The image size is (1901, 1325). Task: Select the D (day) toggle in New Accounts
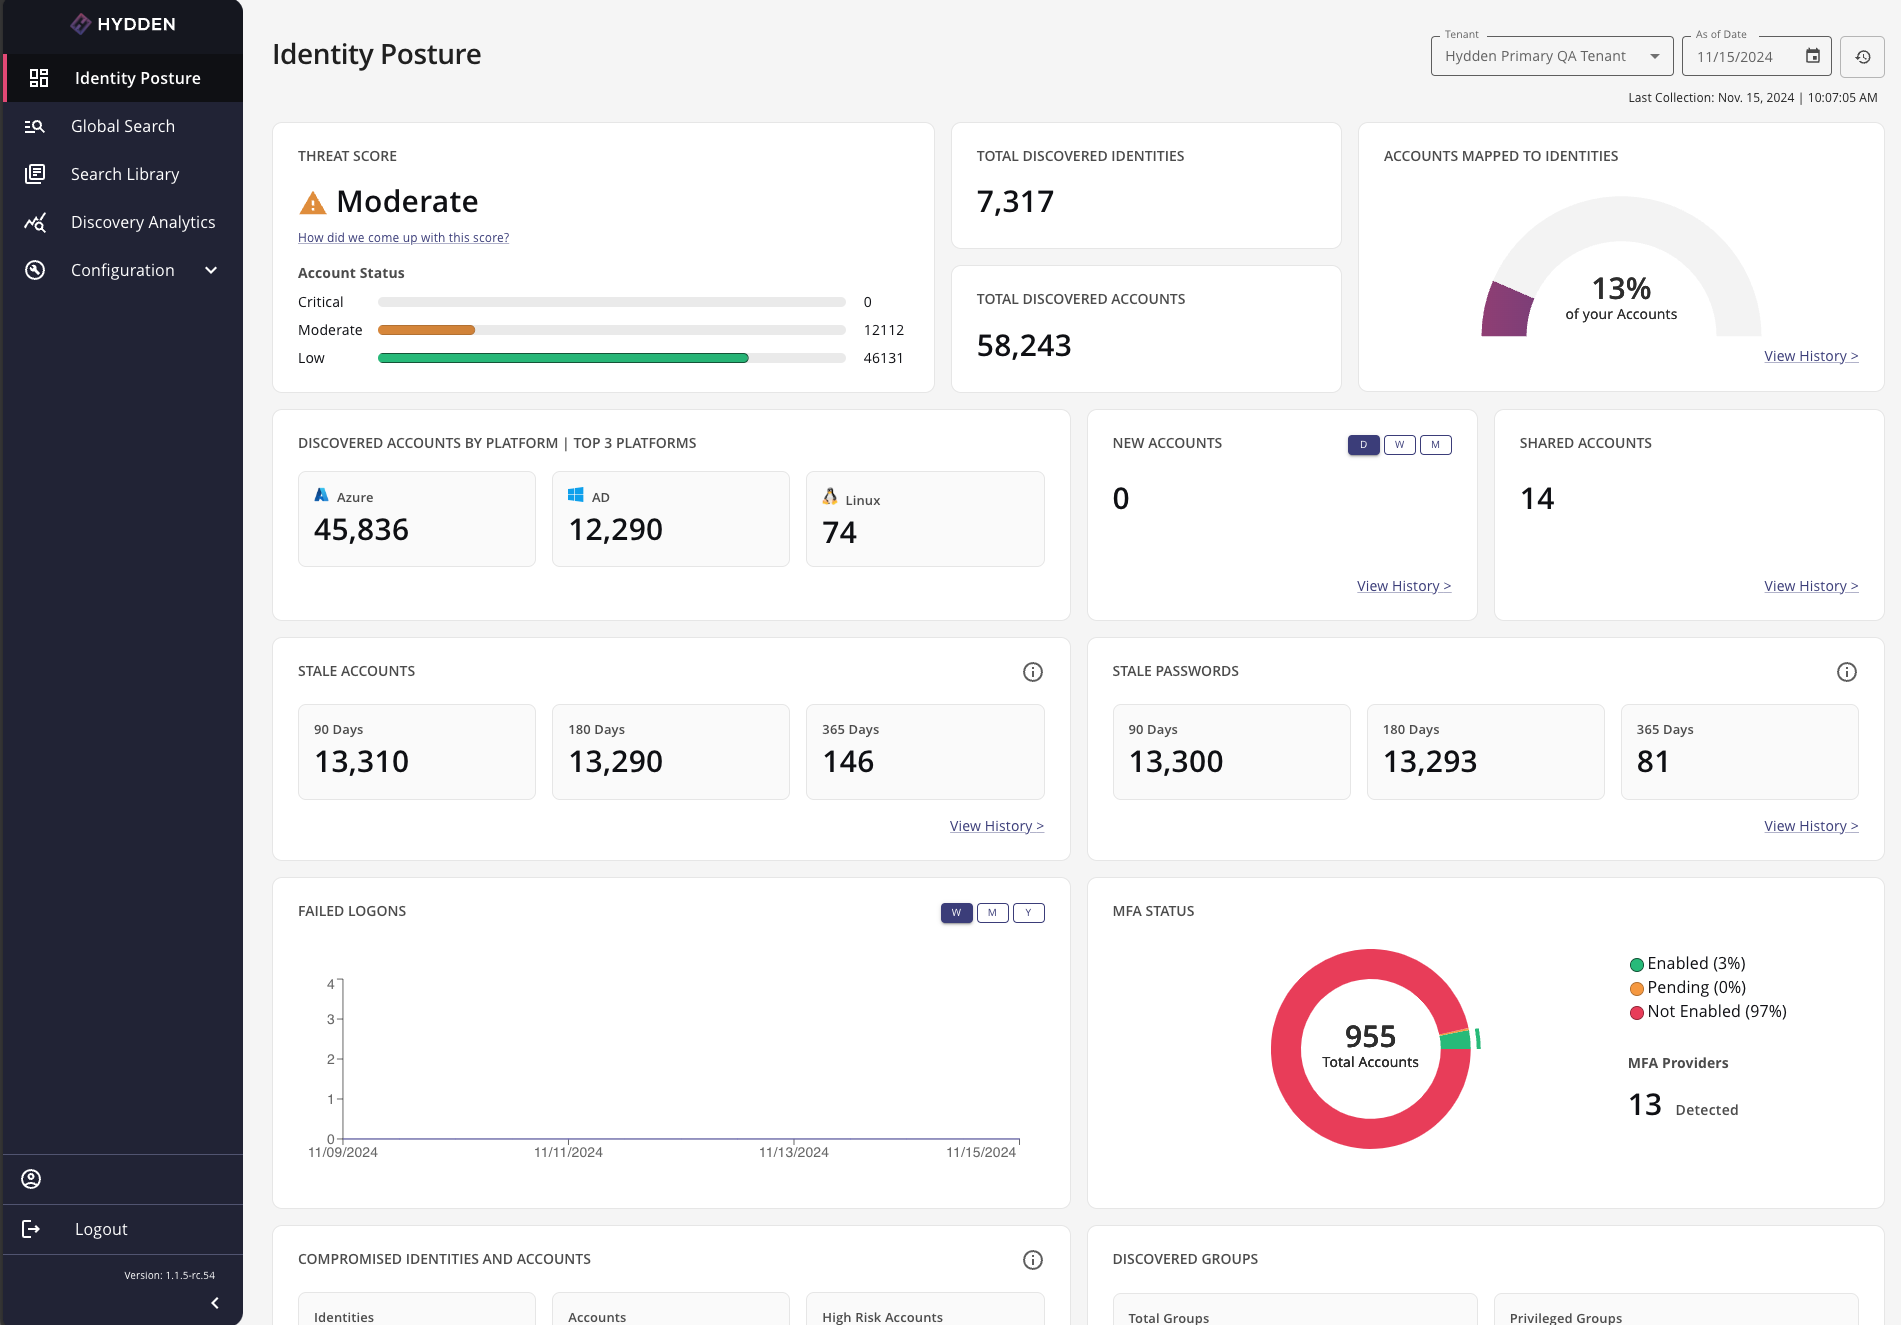point(1363,445)
